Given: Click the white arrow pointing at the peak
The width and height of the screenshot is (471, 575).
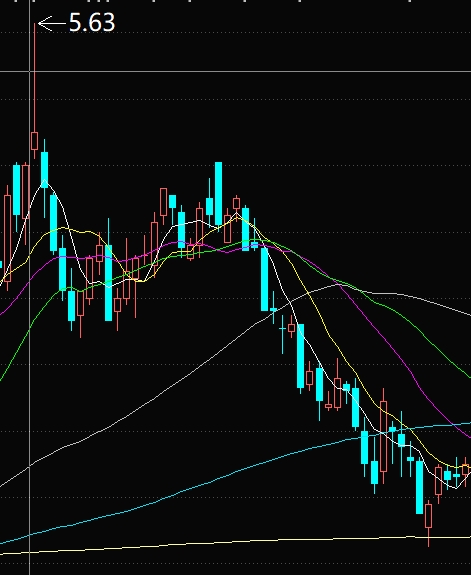Looking at the screenshot, I should coord(52,23).
